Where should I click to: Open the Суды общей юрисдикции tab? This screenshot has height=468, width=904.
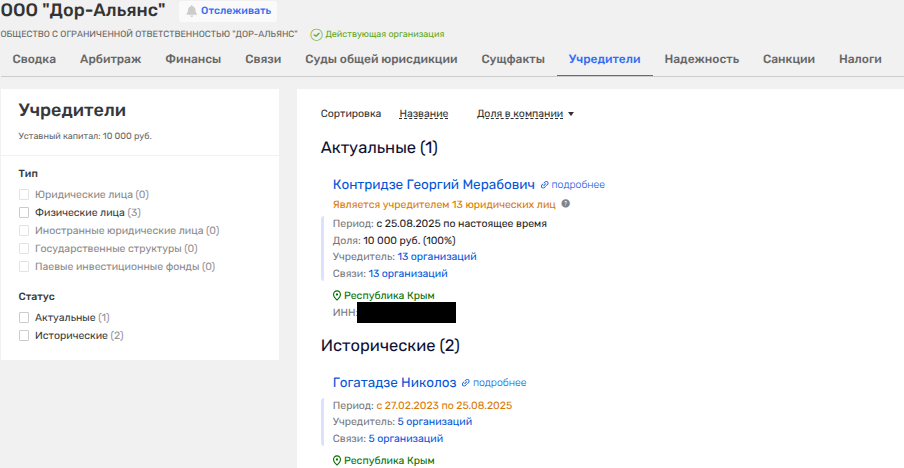coord(381,59)
